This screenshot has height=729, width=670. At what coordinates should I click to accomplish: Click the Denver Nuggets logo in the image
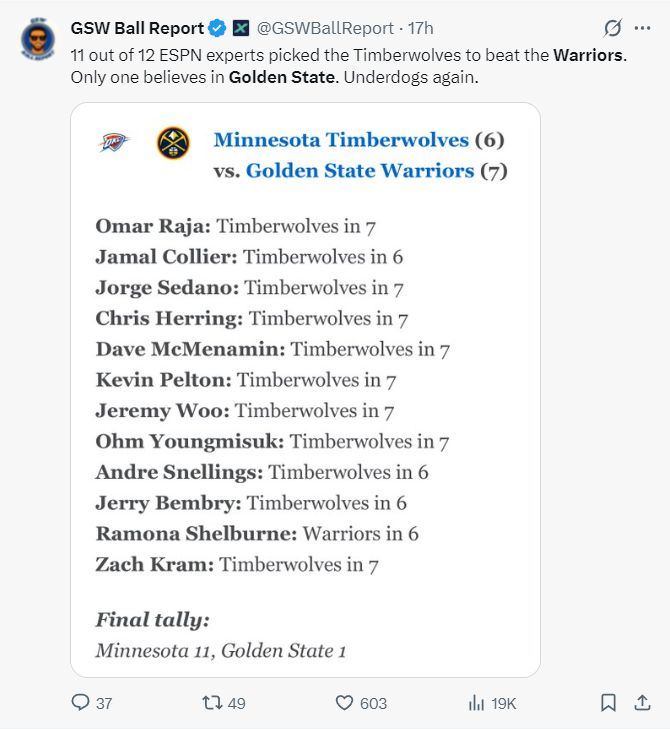pyautogui.click(x=172, y=144)
